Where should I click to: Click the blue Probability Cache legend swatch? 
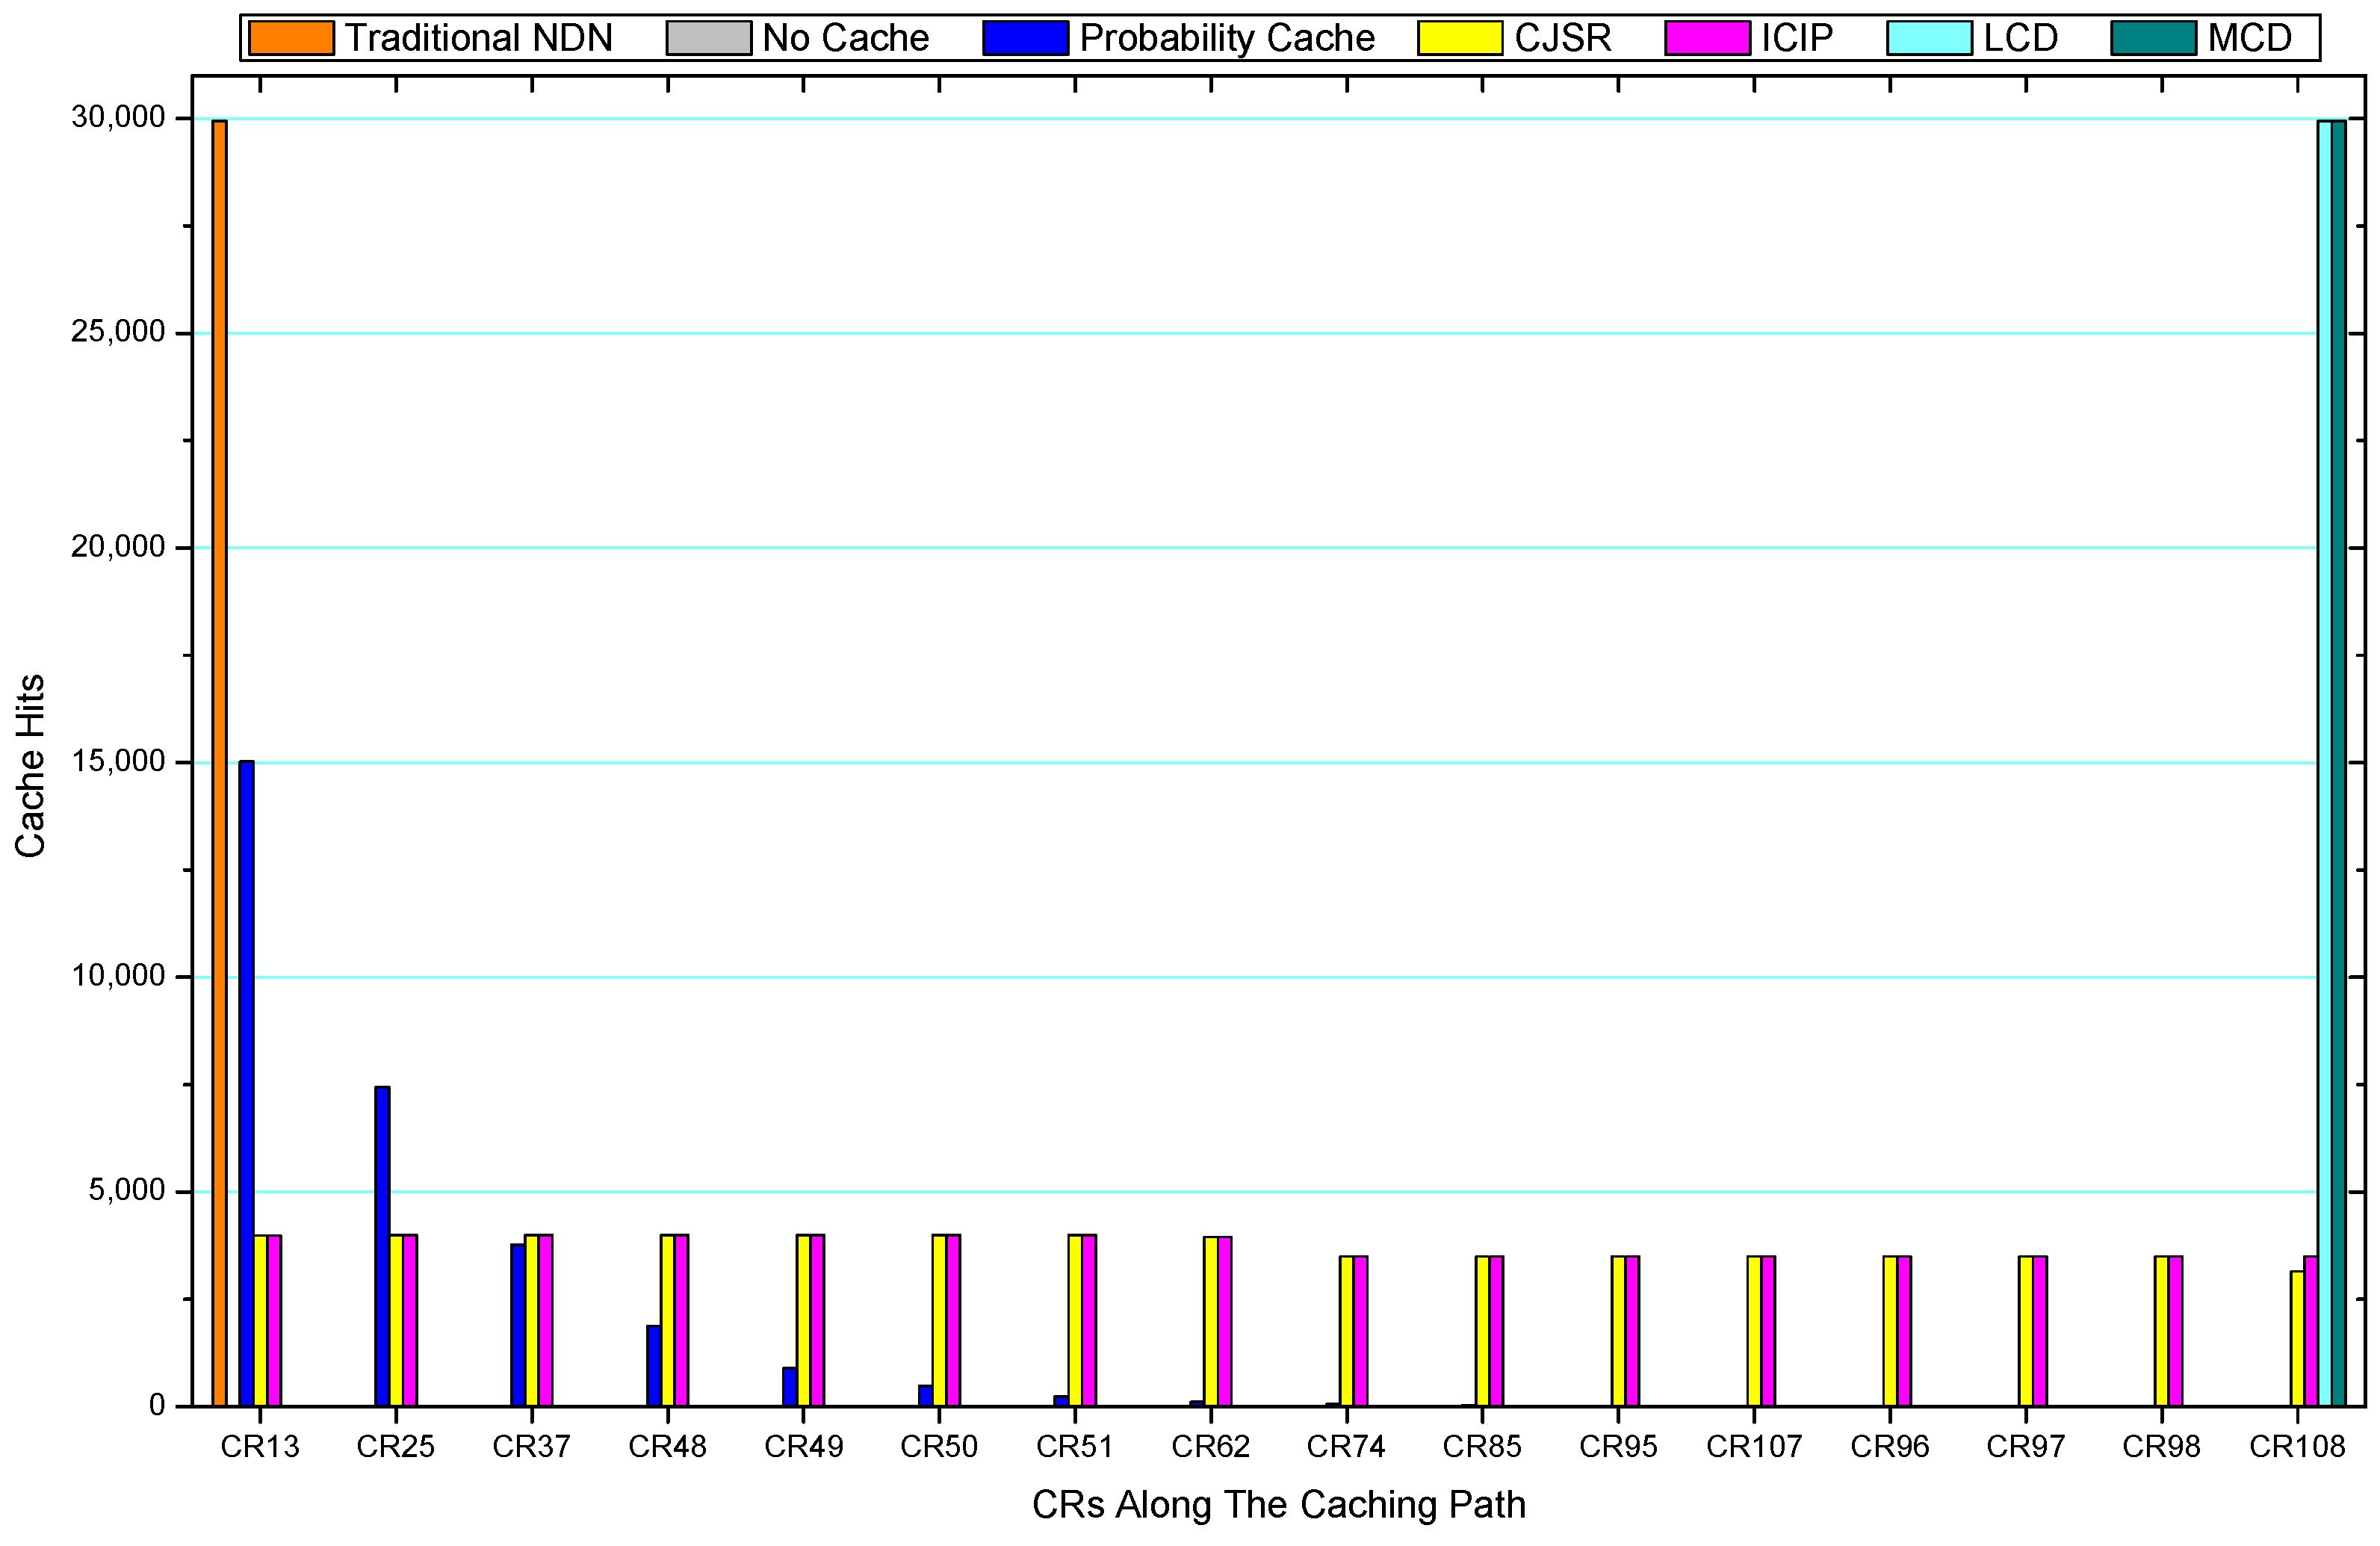1025,38
